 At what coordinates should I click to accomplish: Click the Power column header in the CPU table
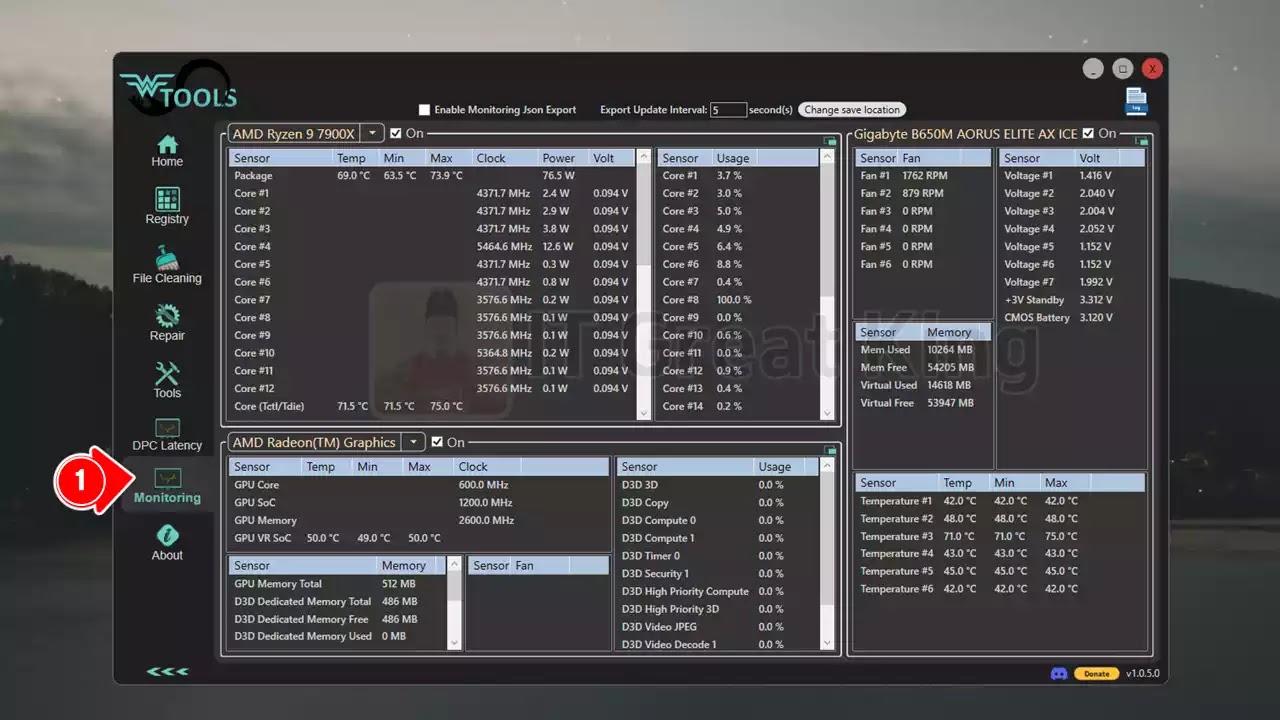[x=563, y=158]
